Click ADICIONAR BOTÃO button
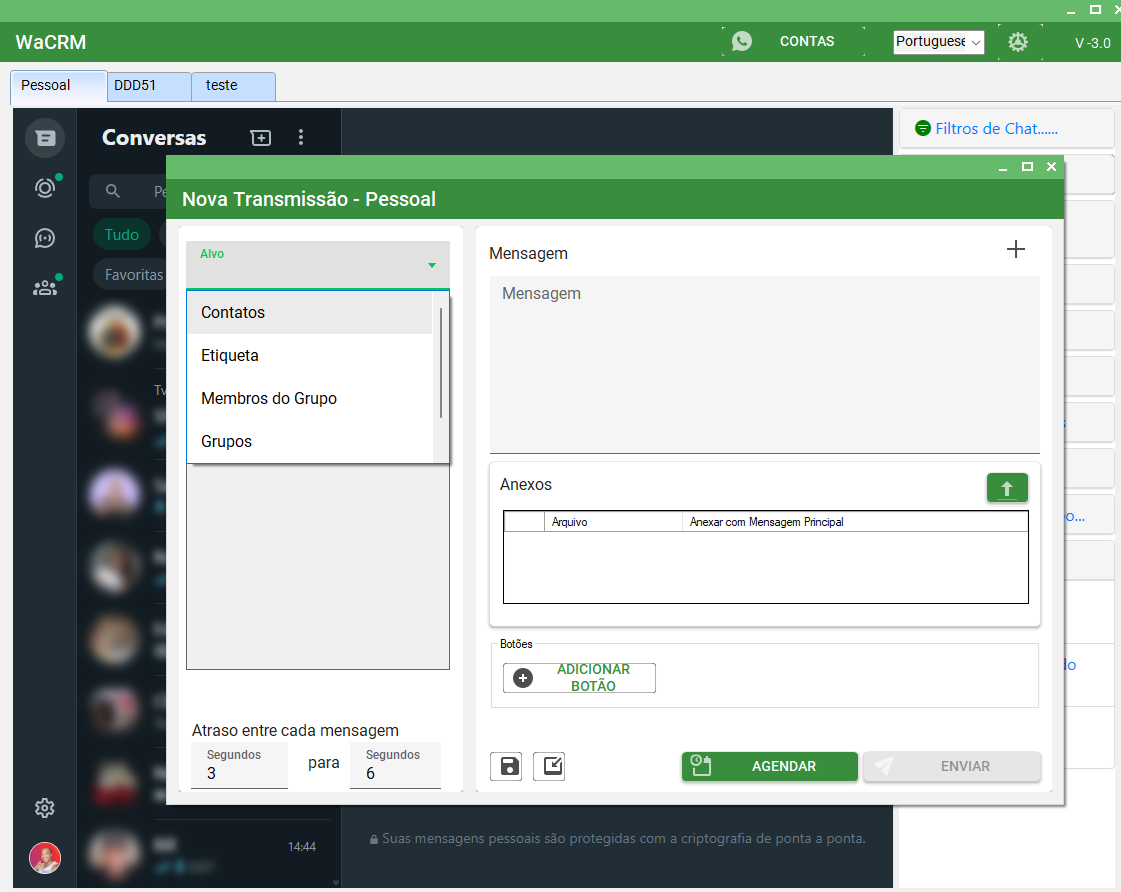 [x=579, y=678]
